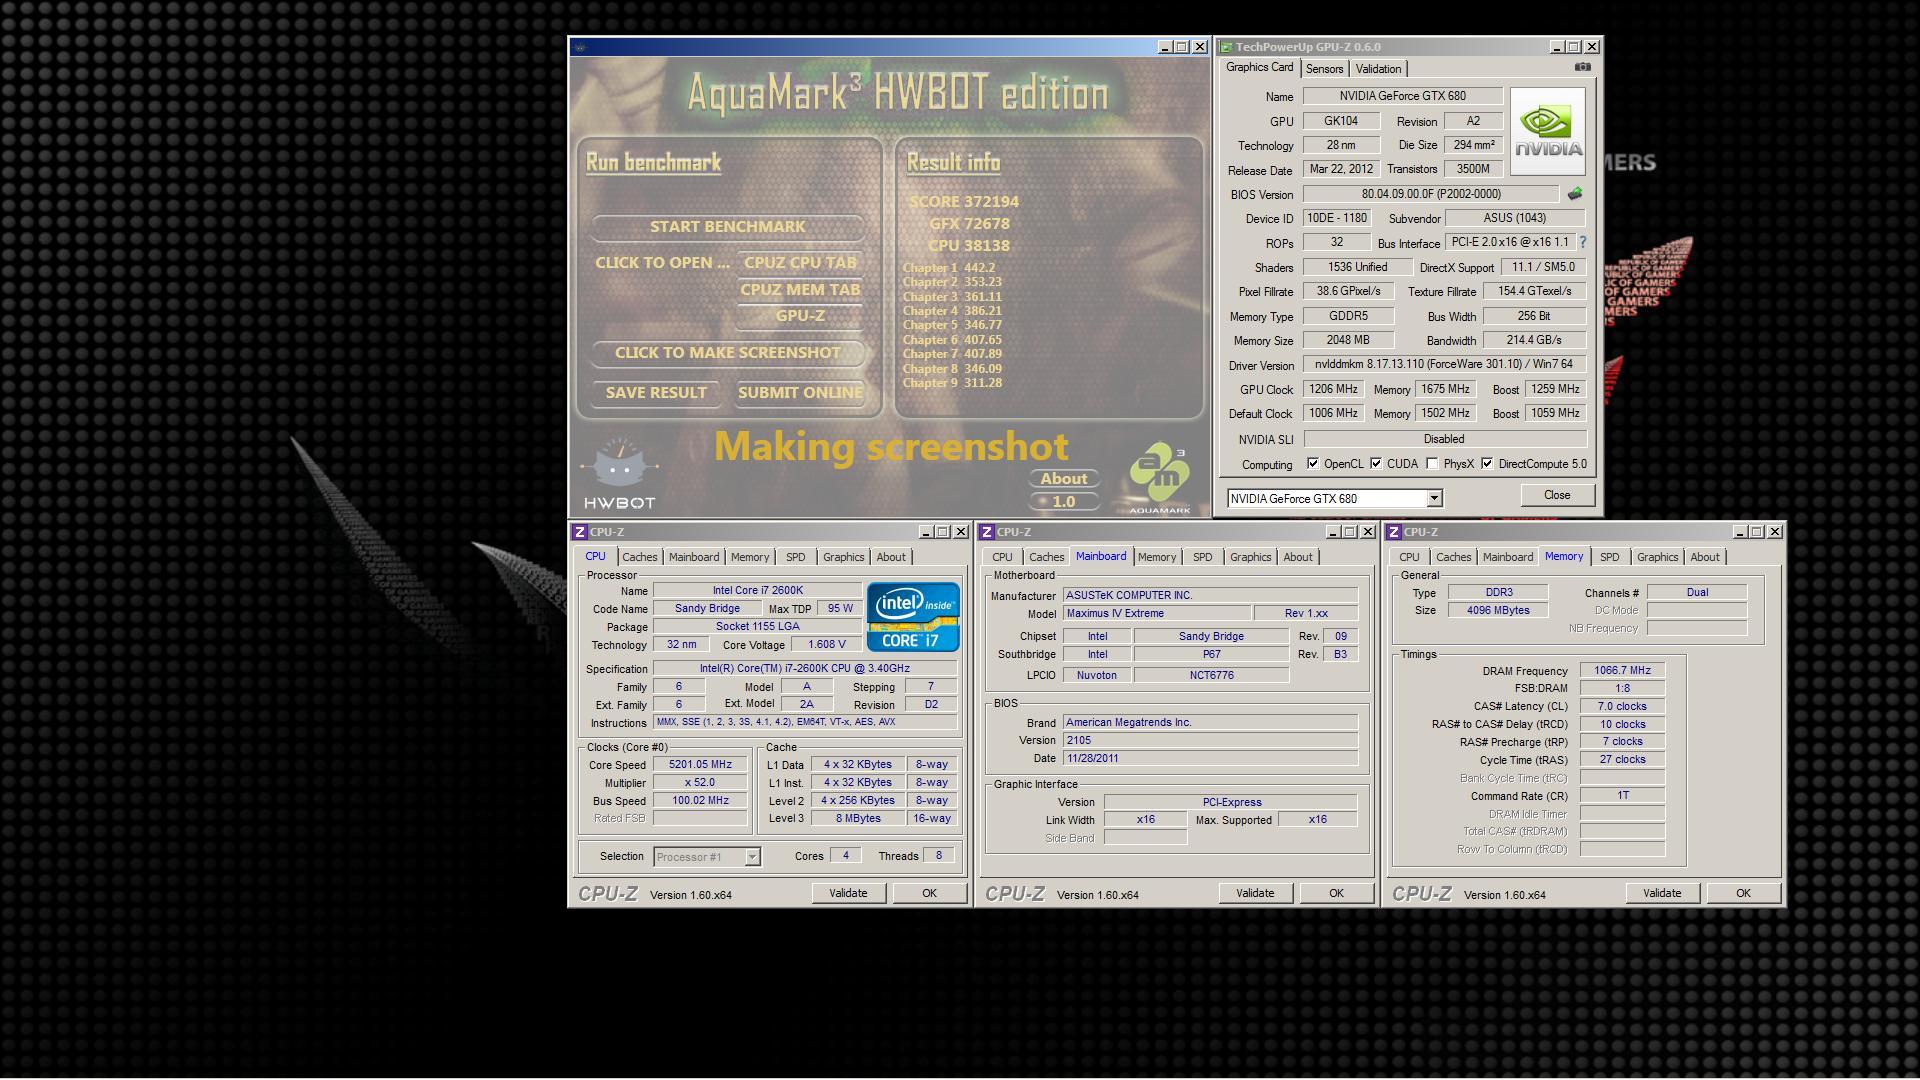This screenshot has width=1920, height=1080.
Task: Toggle the OpenCL checkbox
Action: coord(1313,464)
